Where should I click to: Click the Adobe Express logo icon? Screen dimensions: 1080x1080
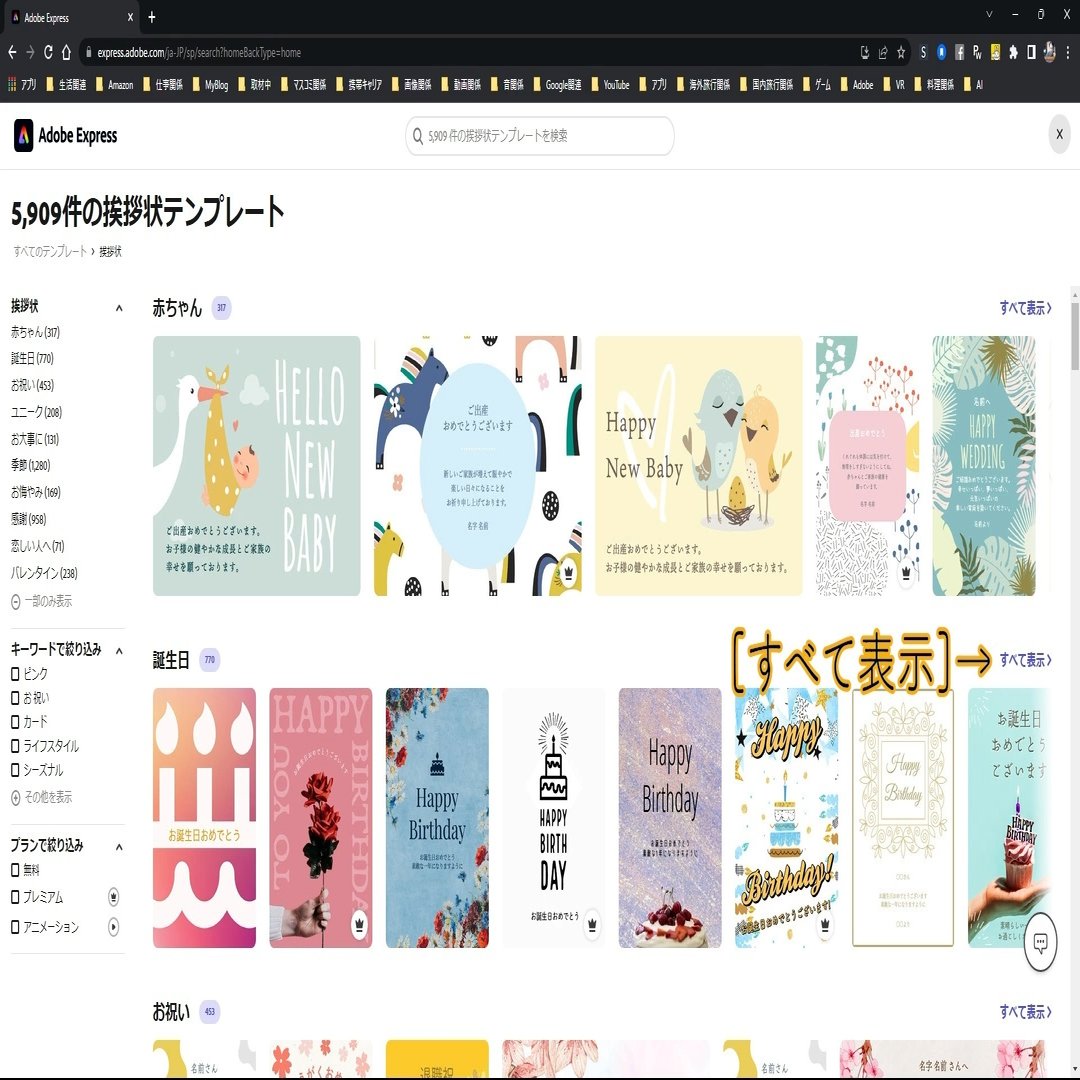(x=23, y=135)
